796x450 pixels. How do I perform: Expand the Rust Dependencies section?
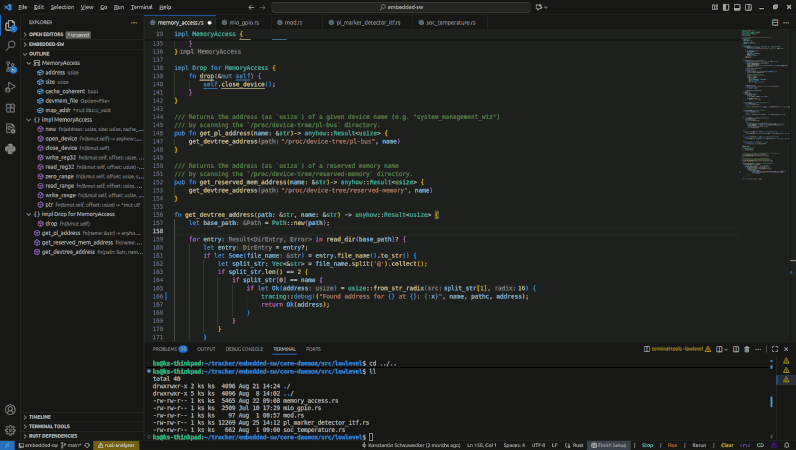(52, 436)
